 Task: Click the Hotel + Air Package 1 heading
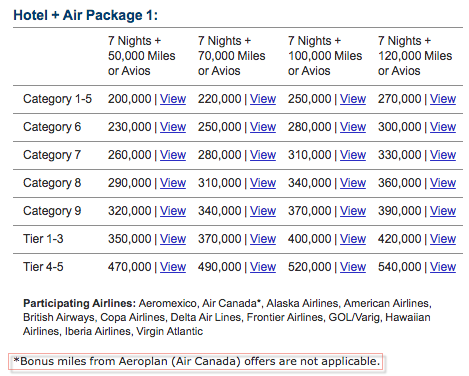click(x=85, y=15)
